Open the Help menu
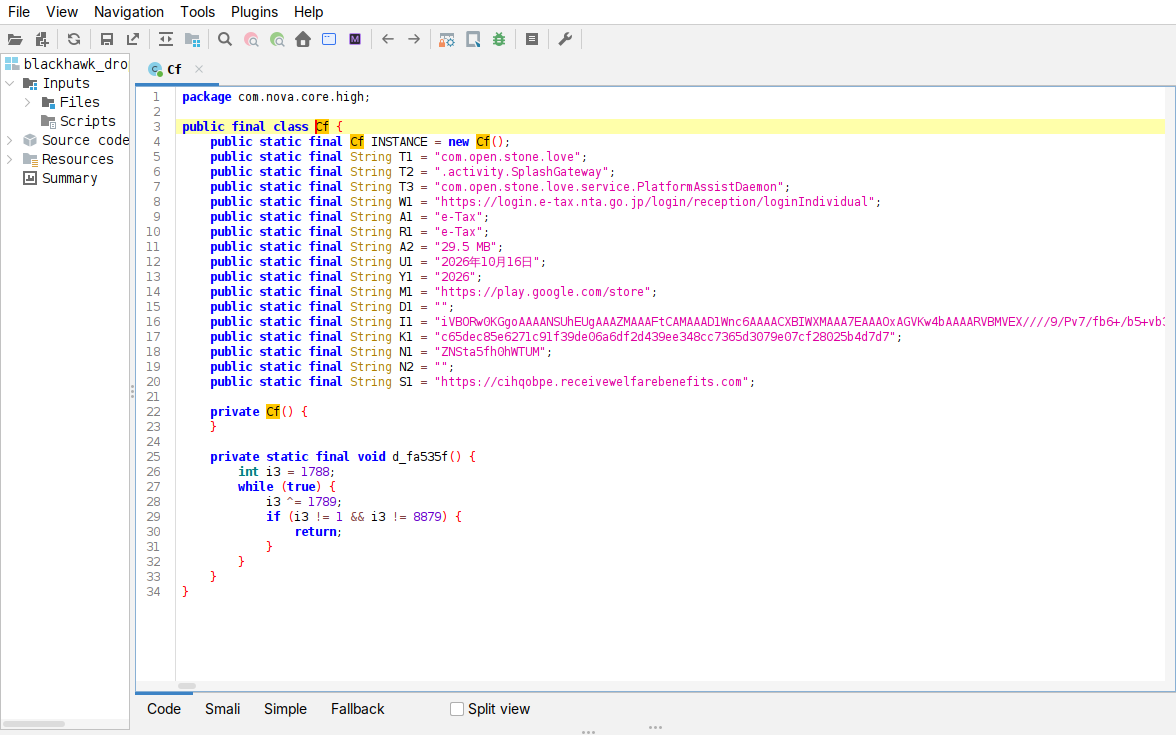The image size is (1176, 735). click(308, 12)
